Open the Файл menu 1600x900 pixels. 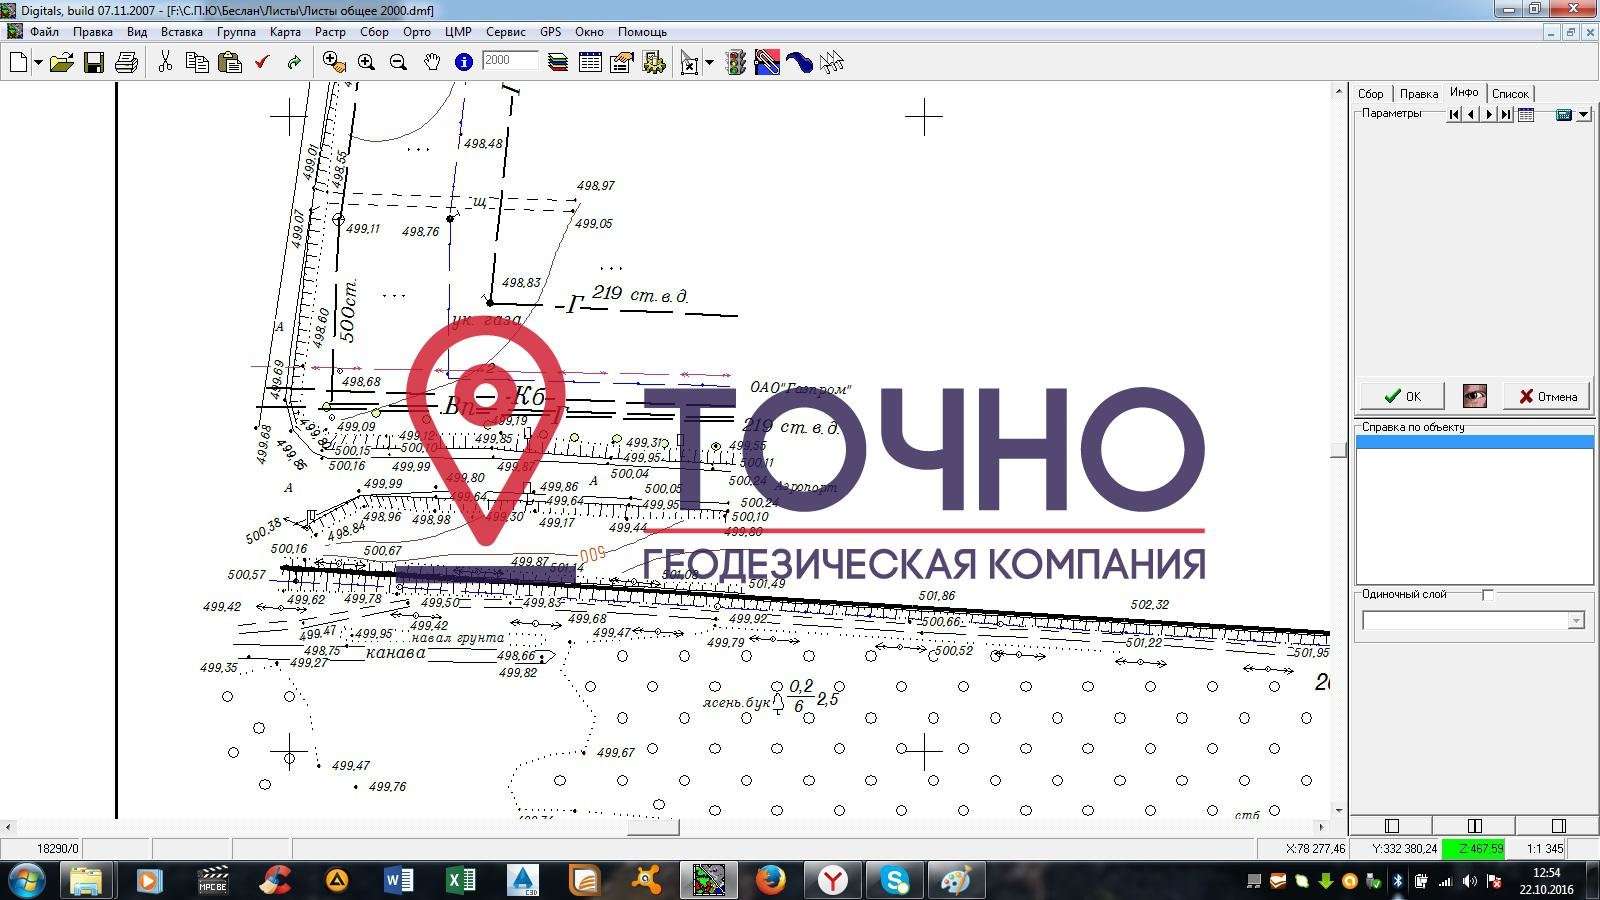pyautogui.click(x=44, y=32)
